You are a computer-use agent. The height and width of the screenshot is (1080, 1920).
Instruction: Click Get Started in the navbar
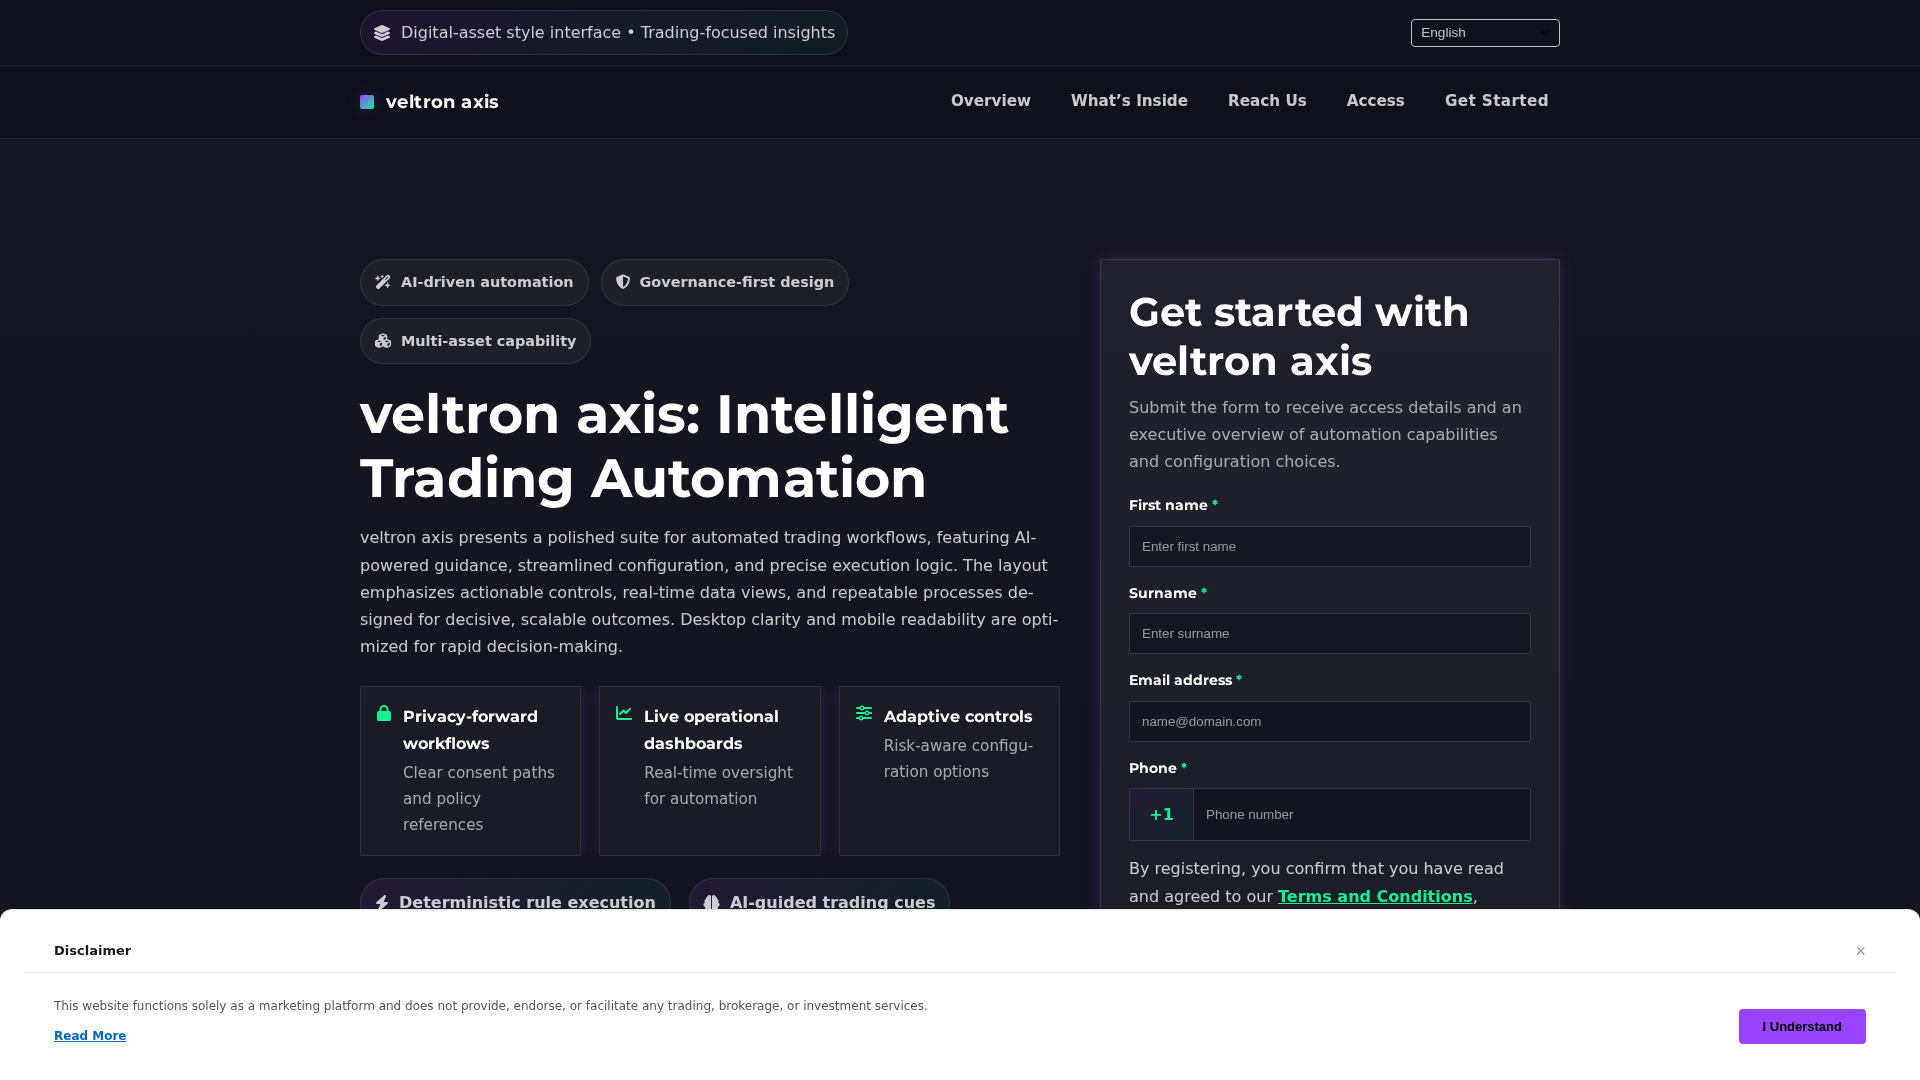point(1496,101)
